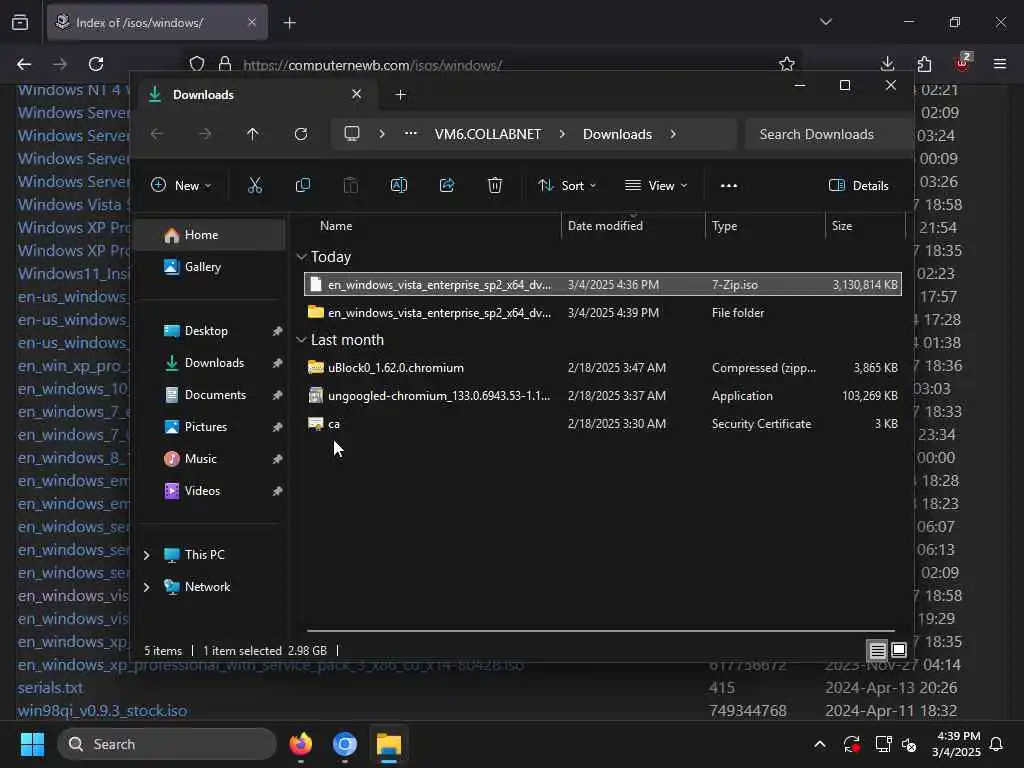Image resolution: width=1024 pixels, height=768 pixels.
Task: Select Home in navigation pane
Action: (x=210, y=235)
